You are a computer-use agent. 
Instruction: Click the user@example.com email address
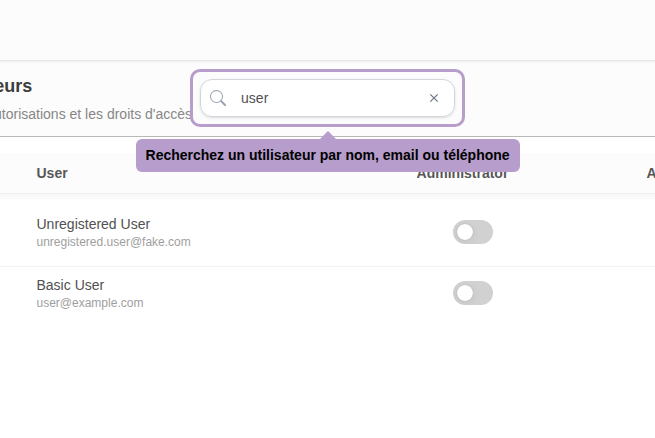(90, 303)
